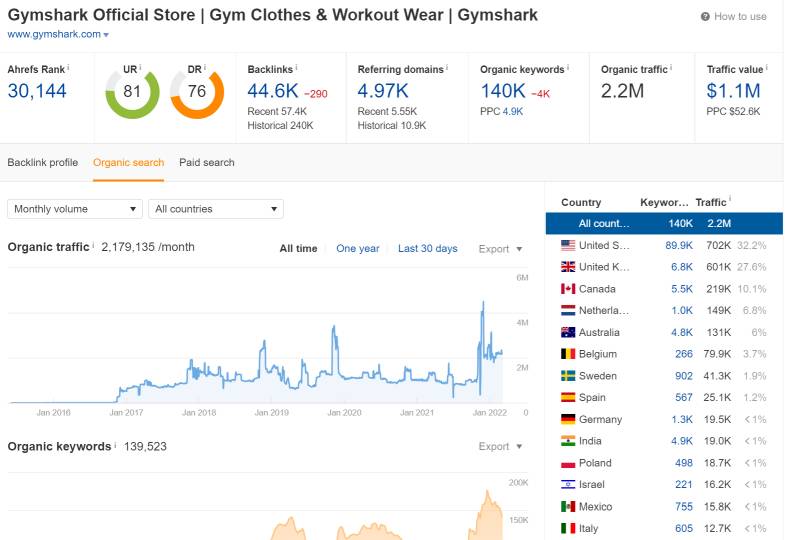
Task: Click info icon next to Referring domains
Action: click(x=447, y=67)
